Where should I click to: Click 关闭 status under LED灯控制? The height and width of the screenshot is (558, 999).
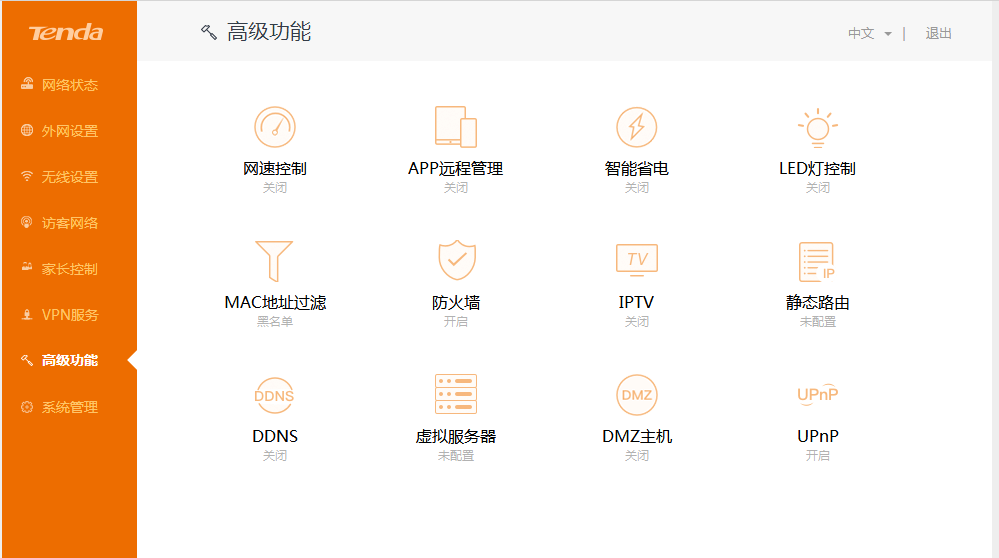pyautogui.click(x=817, y=188)
